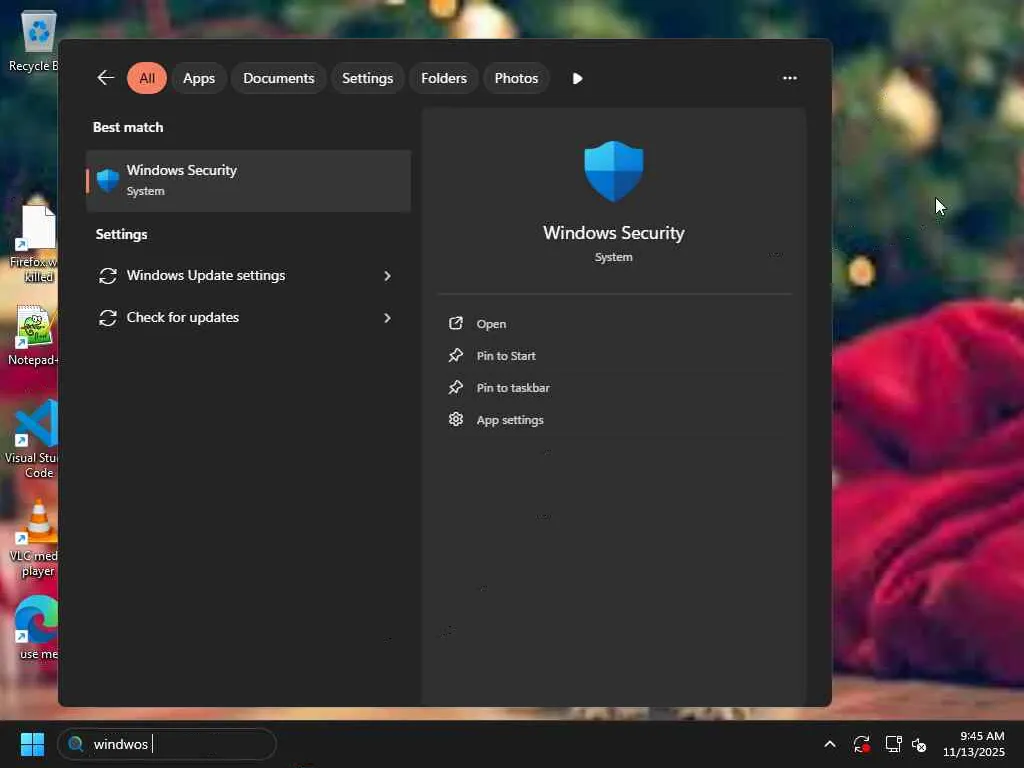
Task: Click the Windows Update tray icon
Action: [x=861, y=744]
